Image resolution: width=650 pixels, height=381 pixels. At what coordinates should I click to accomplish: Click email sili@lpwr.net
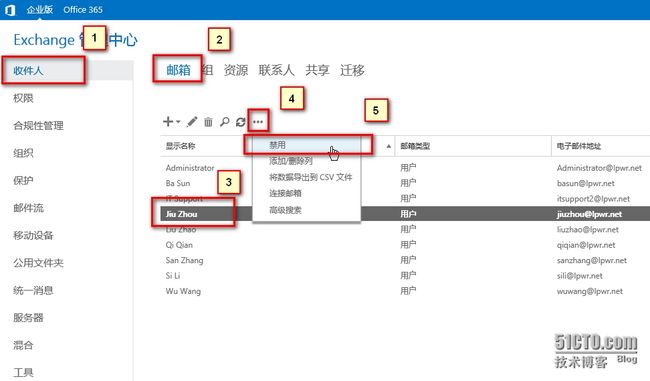pos(580,276)
